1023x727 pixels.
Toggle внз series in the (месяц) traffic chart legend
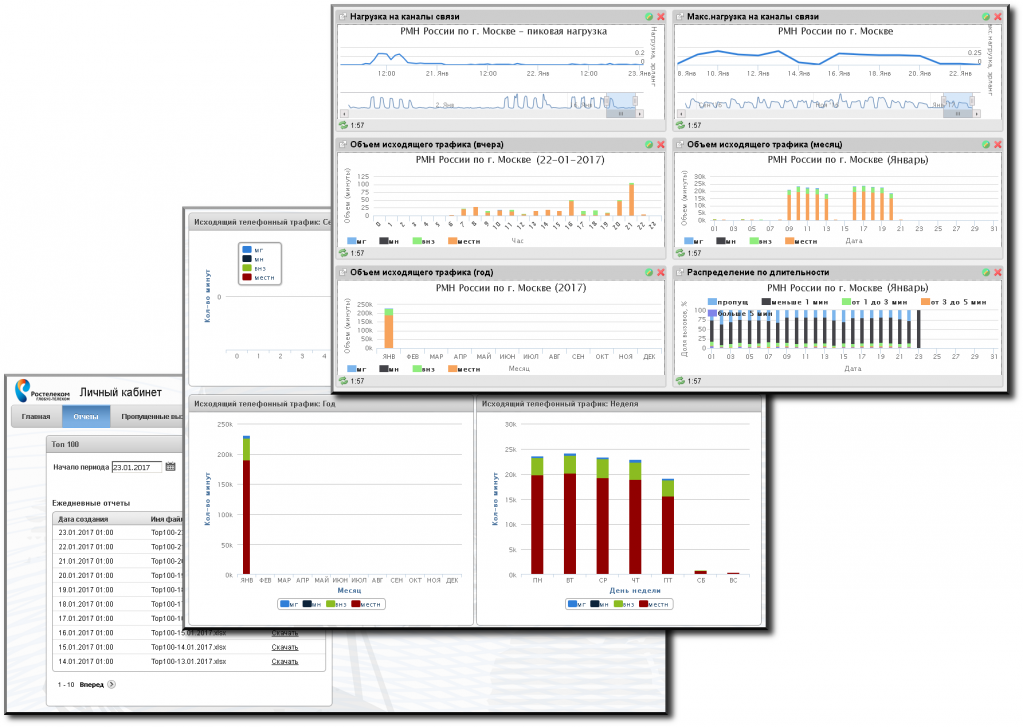[760, 241]
